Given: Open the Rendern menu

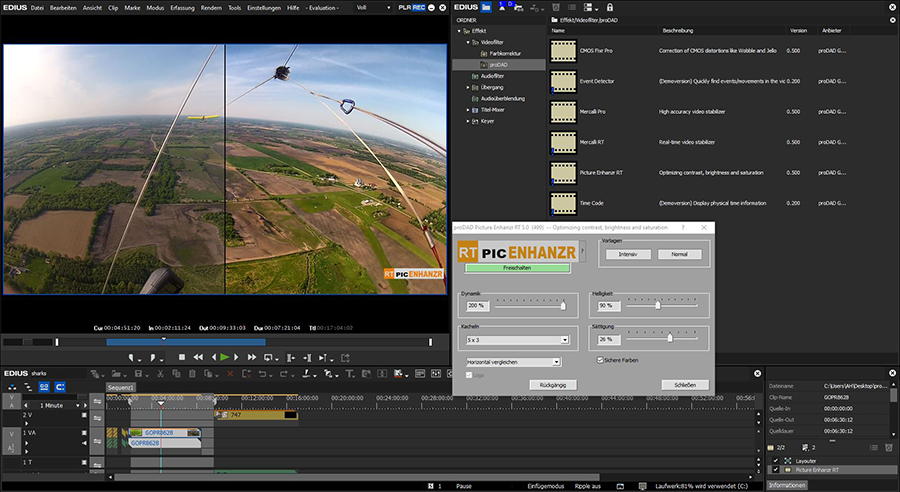Looking at the screenshot, I should (212, 7).
